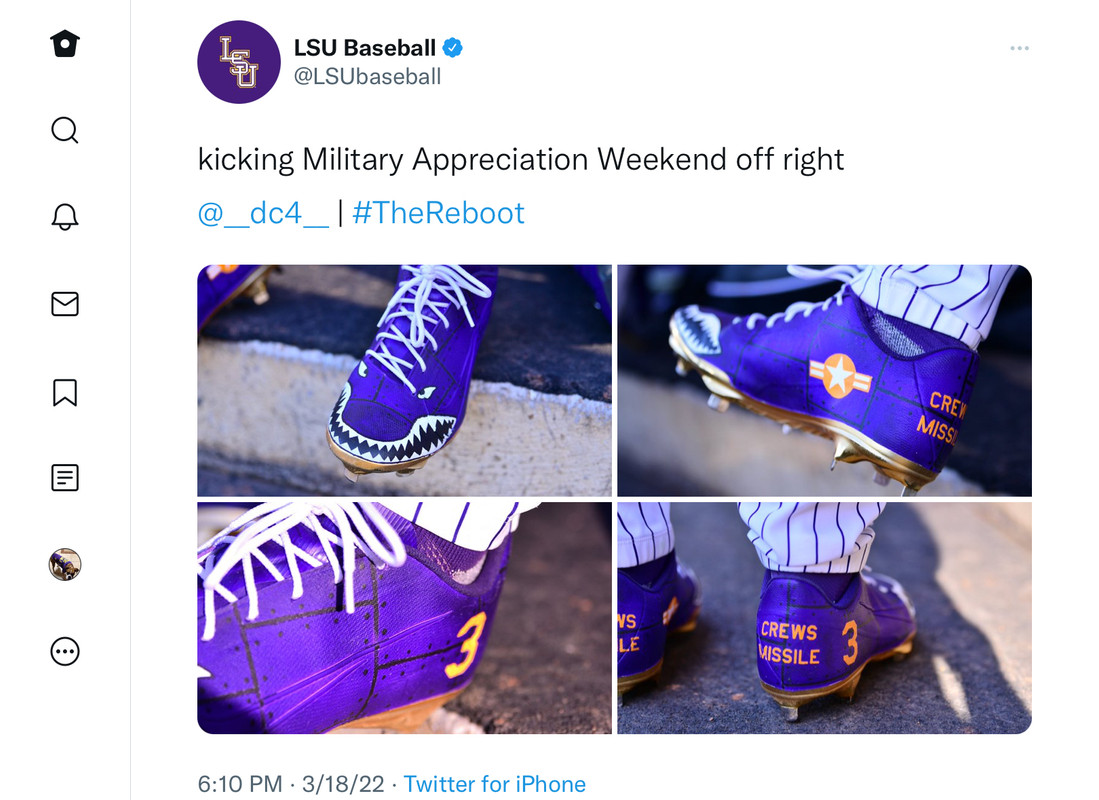Open Lists icon in sidebar
Image resolution: width=1099 pixels, height=800 pixels.
pos(64,478)
